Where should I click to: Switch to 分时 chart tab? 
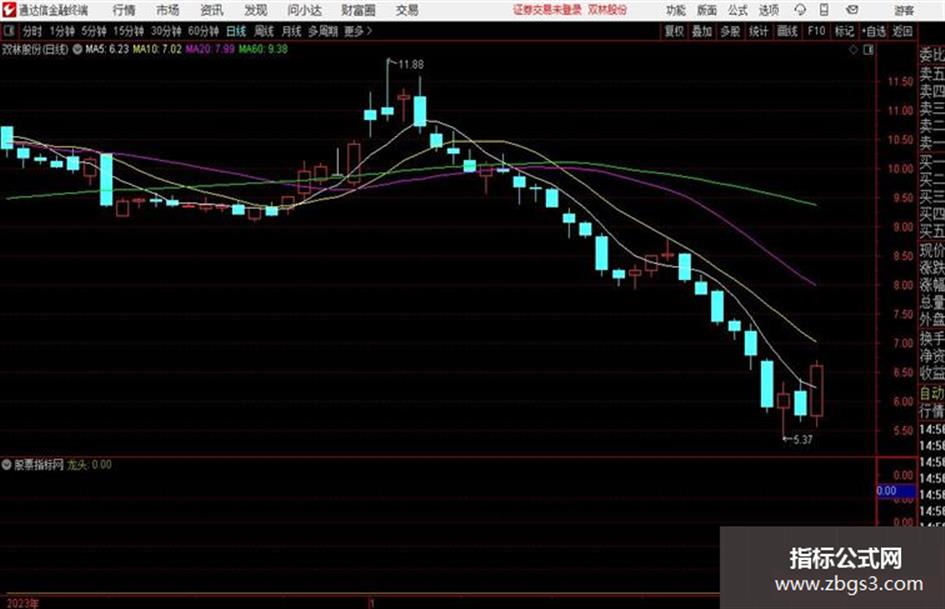(32, 31)
